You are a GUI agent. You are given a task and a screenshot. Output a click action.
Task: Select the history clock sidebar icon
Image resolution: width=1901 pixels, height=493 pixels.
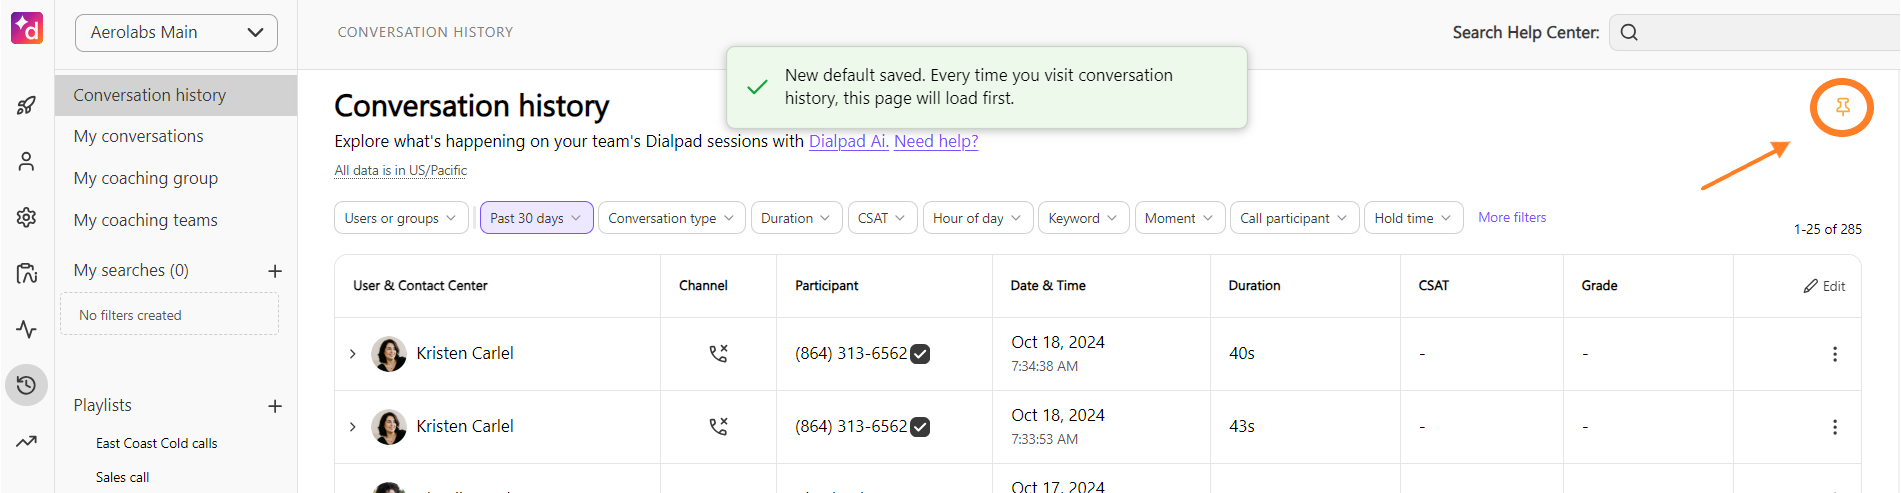27,385
